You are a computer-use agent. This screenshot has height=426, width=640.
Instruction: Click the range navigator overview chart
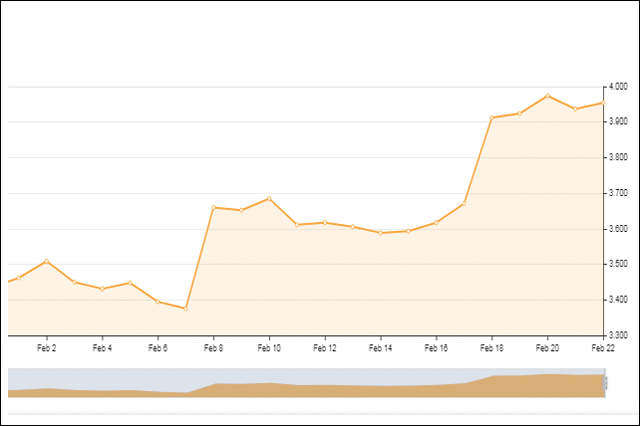point(306,383)
